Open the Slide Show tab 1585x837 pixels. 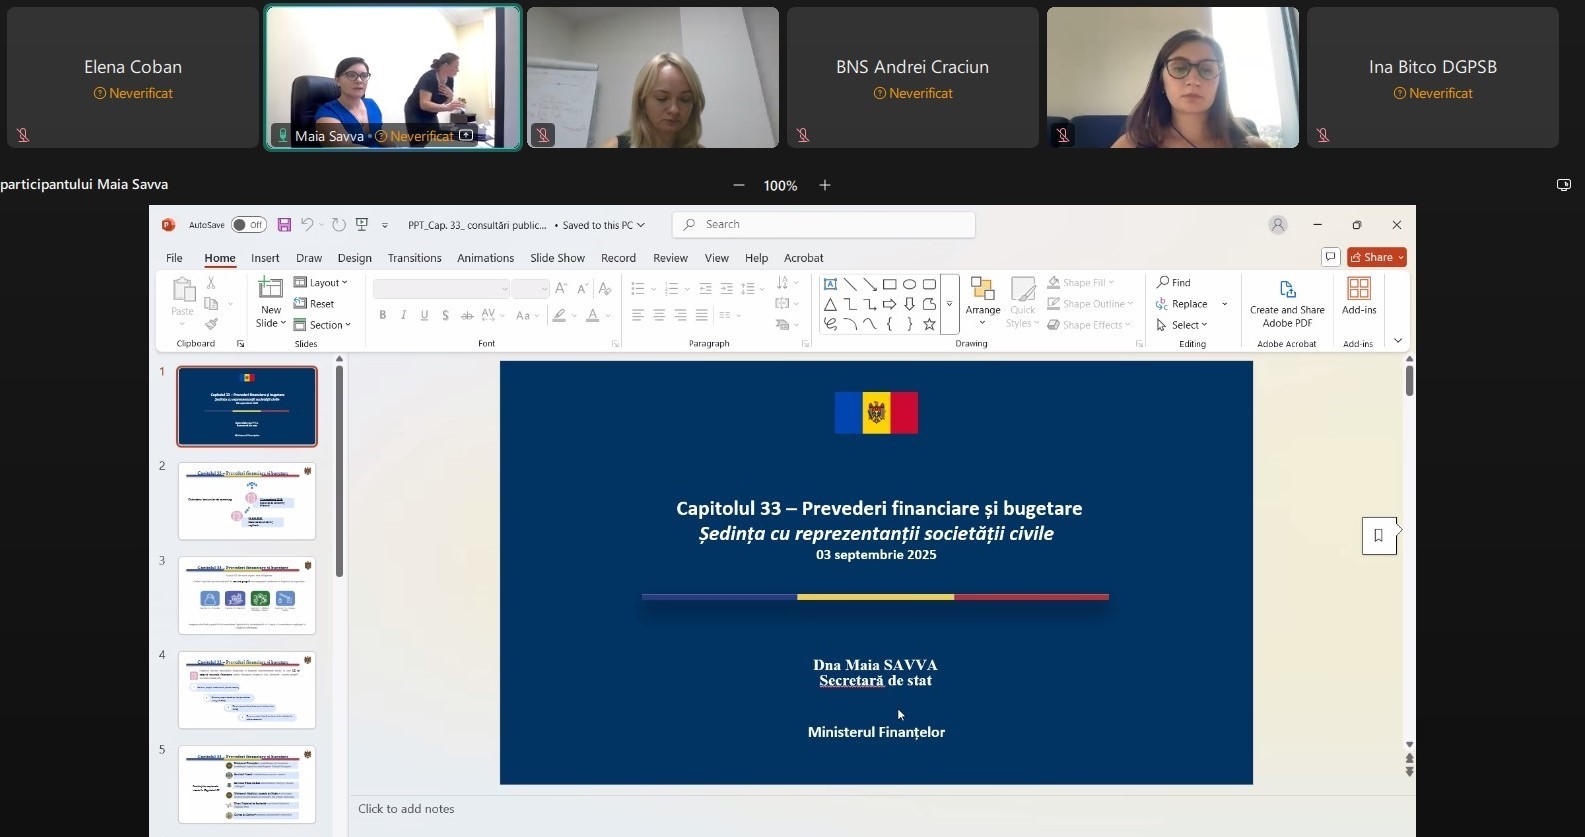click(557, 258)
